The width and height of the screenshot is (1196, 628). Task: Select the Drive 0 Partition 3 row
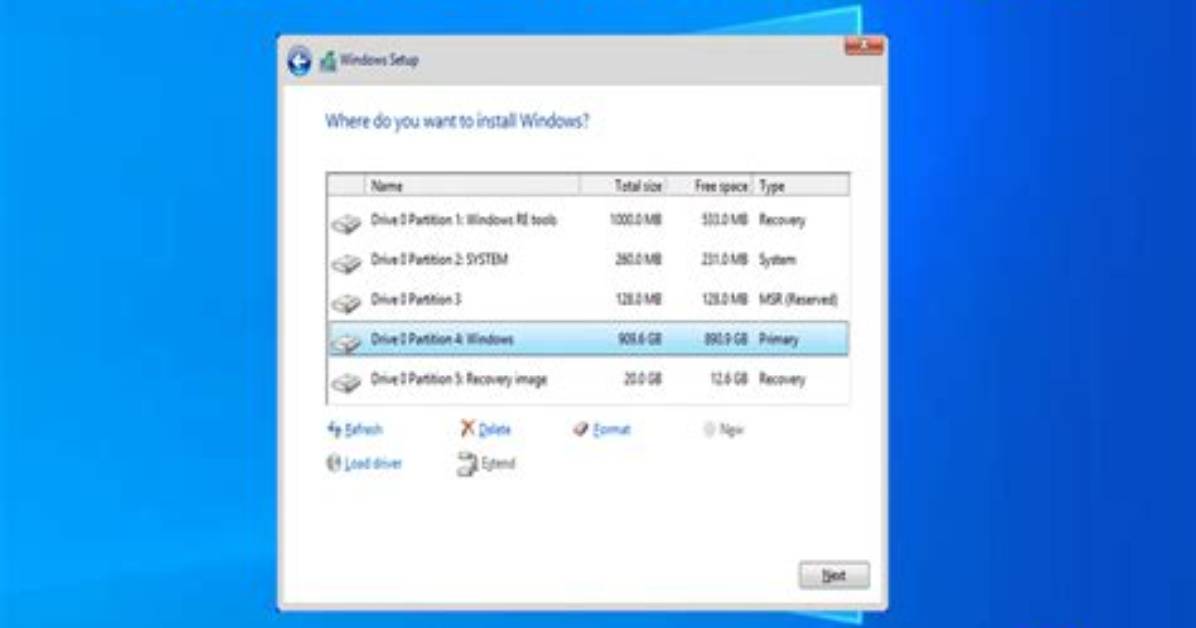tap(587, 300)
